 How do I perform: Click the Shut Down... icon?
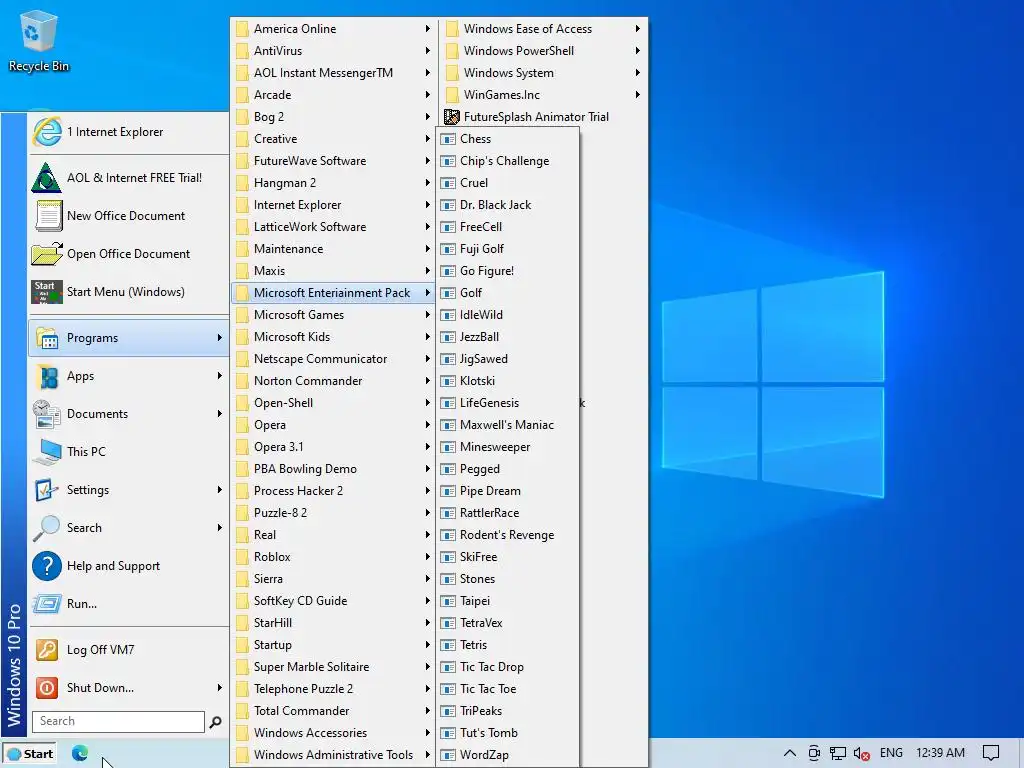click(46, 688)
